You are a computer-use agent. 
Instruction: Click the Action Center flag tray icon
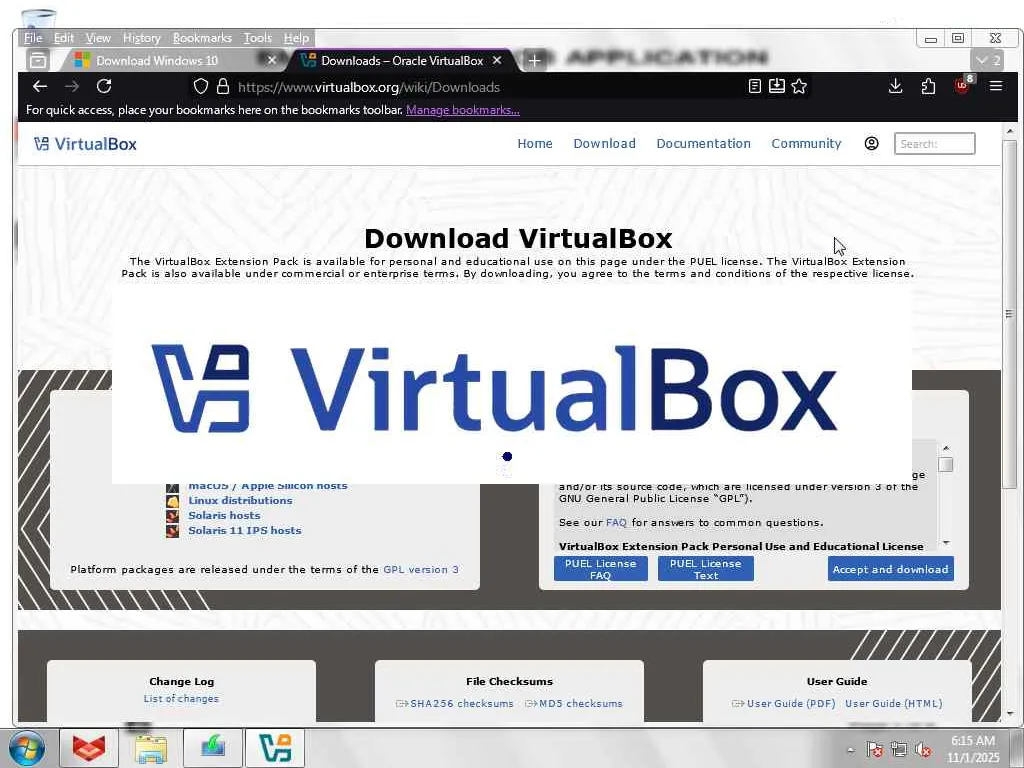click(x=874, y=750)
